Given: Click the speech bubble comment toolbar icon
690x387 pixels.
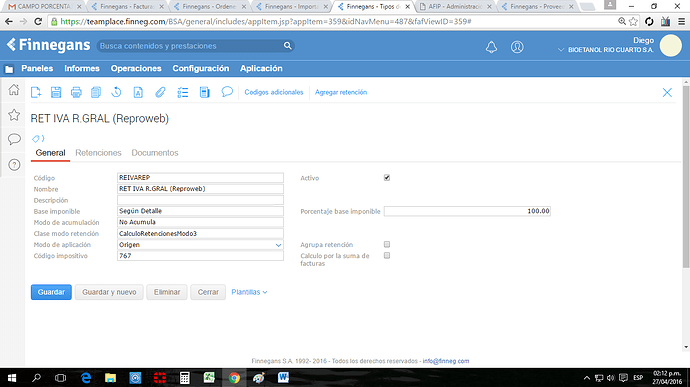Looking at the screenshot, I should 227,92.
